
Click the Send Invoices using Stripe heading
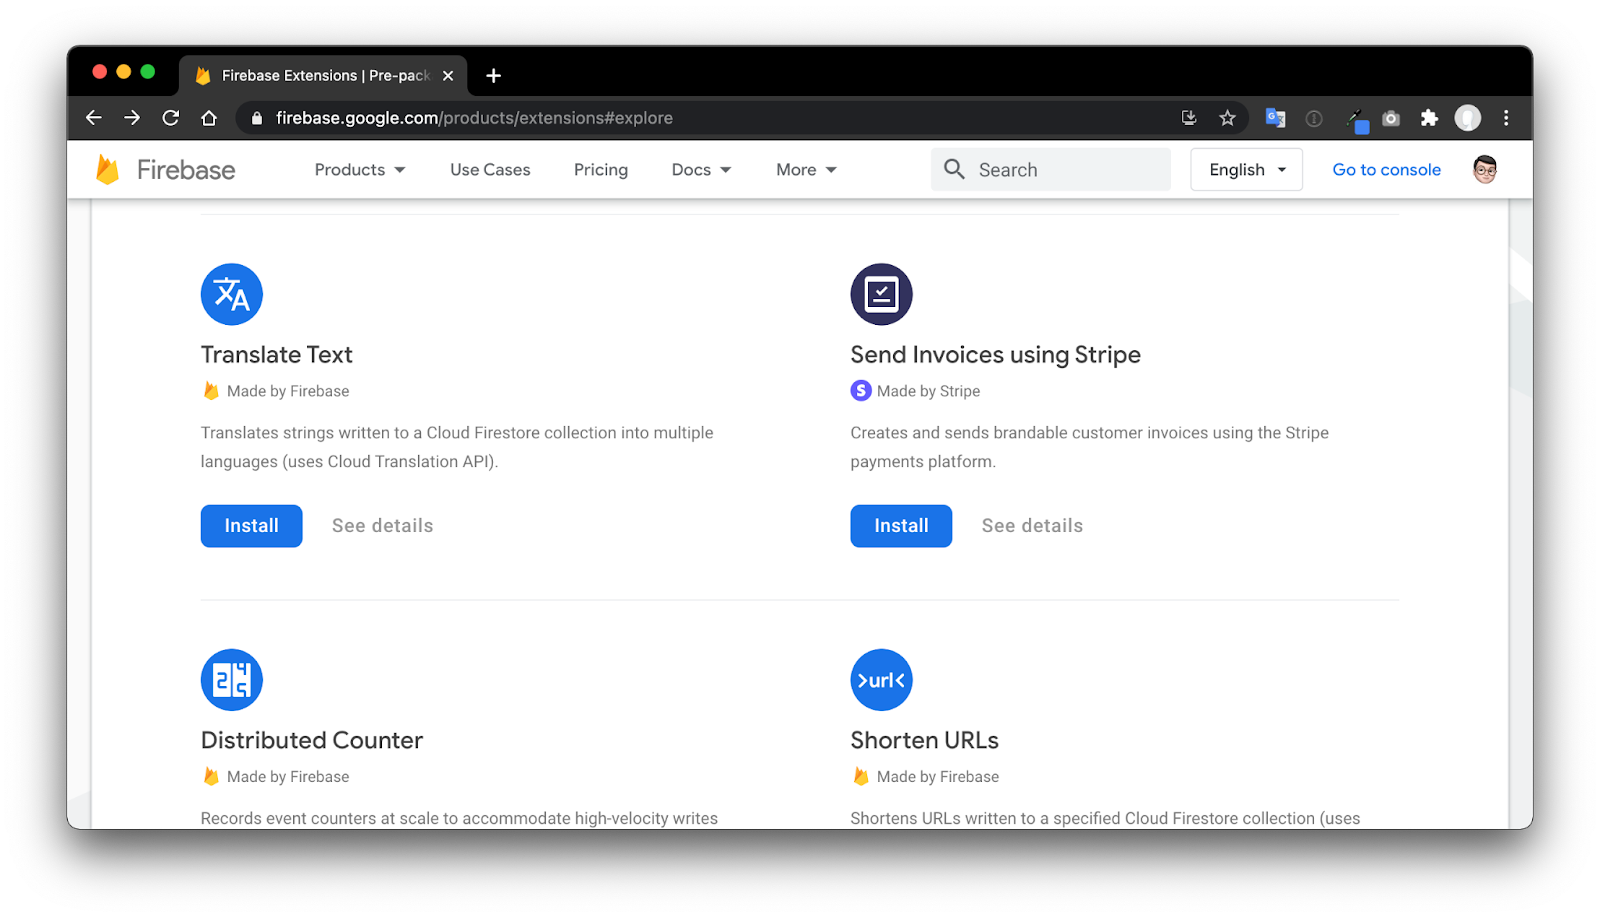[x=995, y=355]
